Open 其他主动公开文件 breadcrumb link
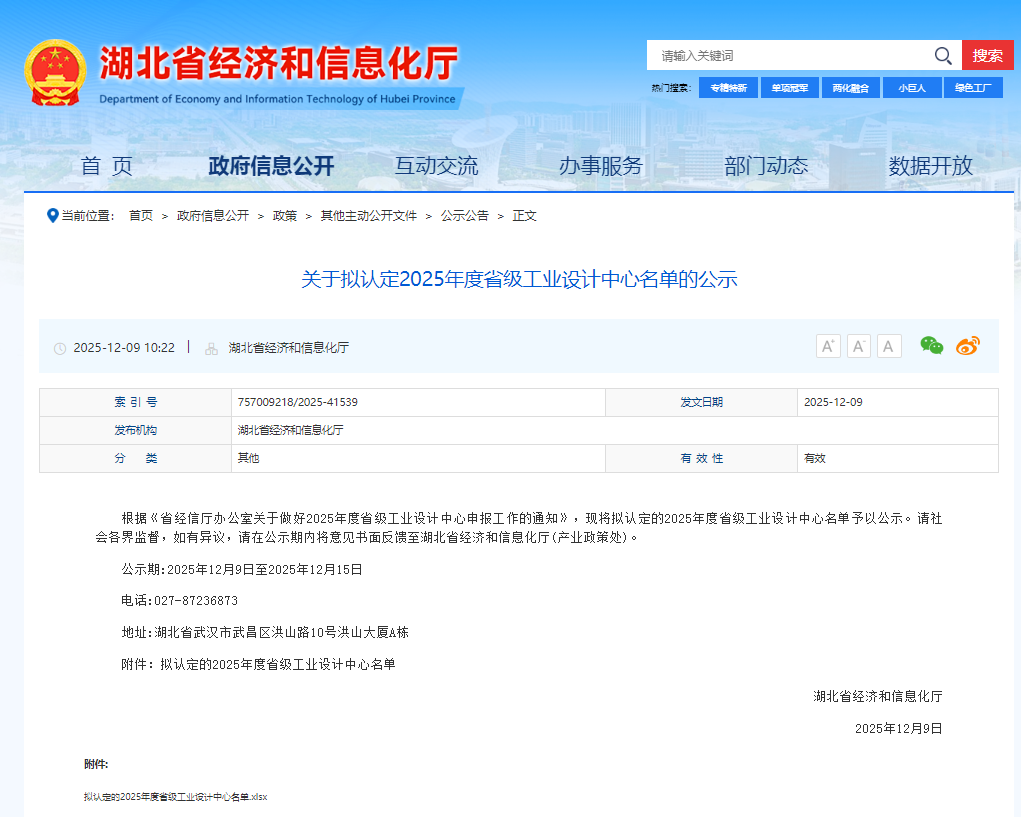 pos(369,216)
